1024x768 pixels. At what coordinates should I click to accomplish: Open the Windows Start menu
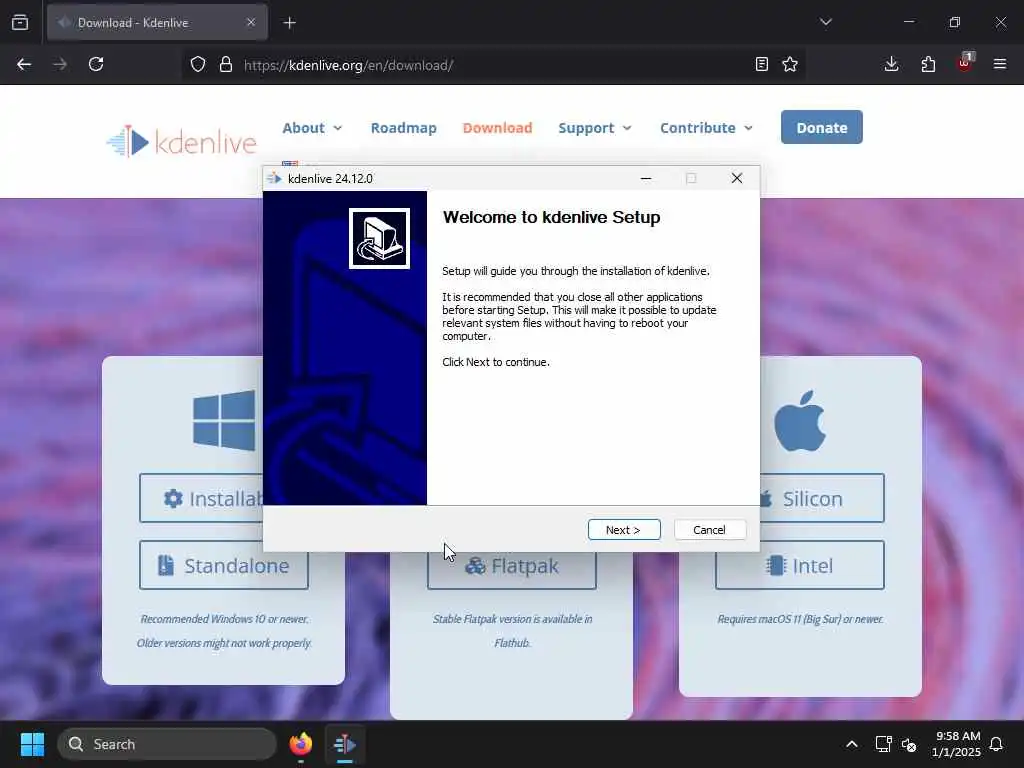(32, 744)
